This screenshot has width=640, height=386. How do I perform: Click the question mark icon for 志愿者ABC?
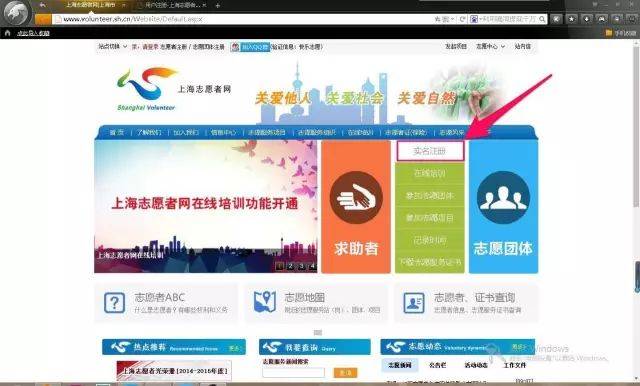click(114, 303)
